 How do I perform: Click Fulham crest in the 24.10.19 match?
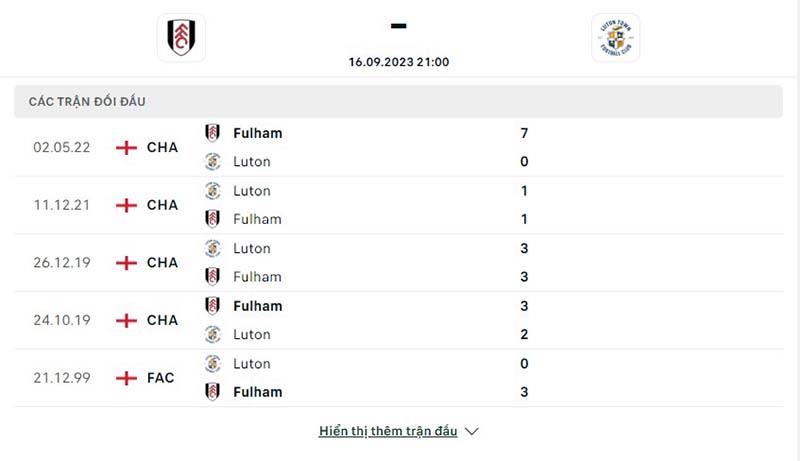point(213,306)
